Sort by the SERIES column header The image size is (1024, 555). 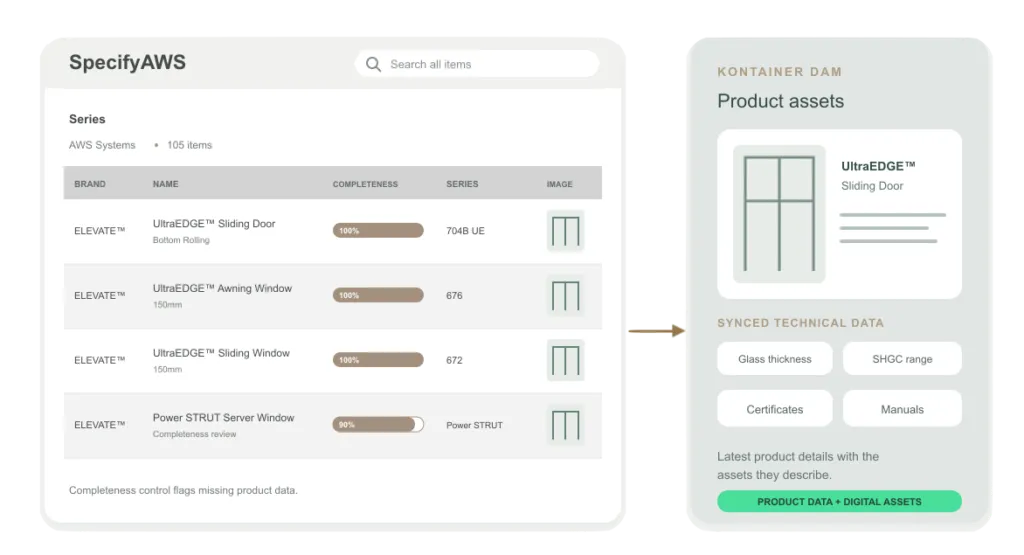(x=462, y=184)
